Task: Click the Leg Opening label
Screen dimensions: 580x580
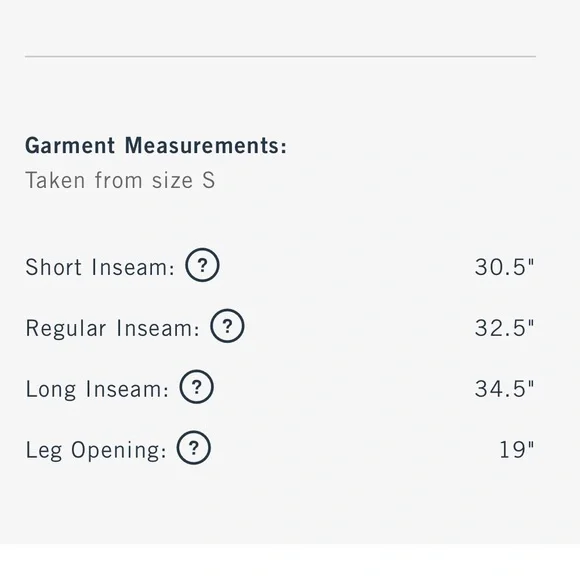Action: click(96, 451)
